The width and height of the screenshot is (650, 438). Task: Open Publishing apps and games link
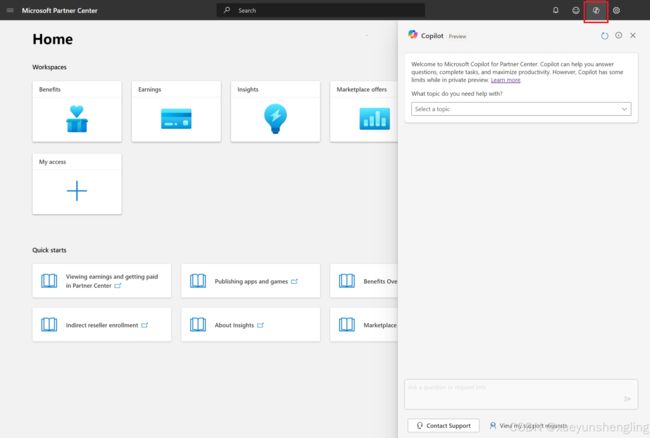pyautogui.click(x=251, y=281)
